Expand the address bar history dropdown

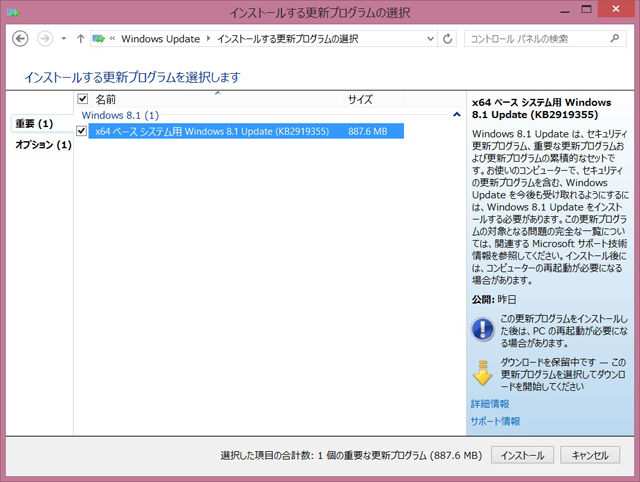(430, 39)
